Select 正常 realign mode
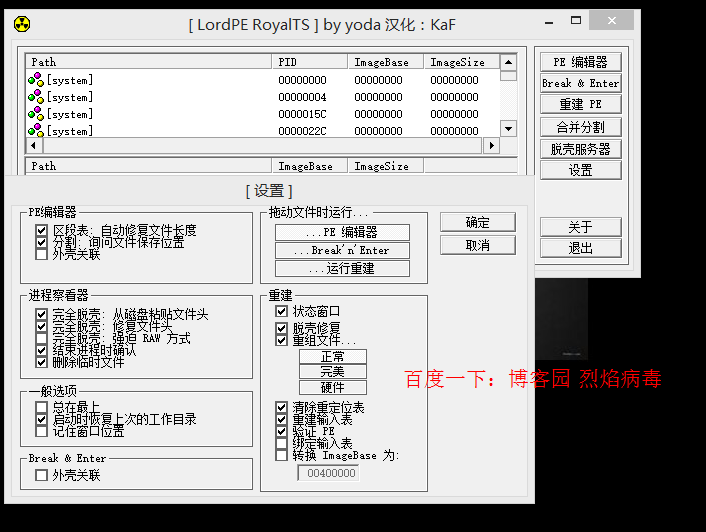The image size is (706, 532). 333,356
